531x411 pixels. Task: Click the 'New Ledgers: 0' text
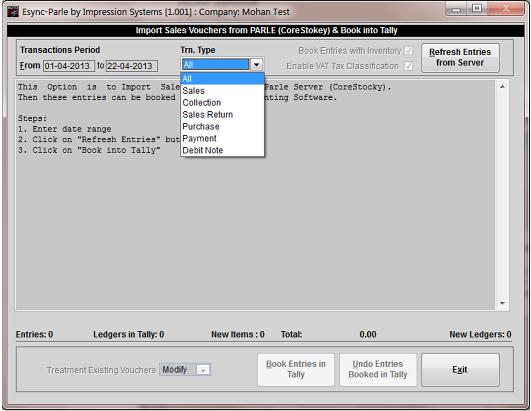coord(480,334)
